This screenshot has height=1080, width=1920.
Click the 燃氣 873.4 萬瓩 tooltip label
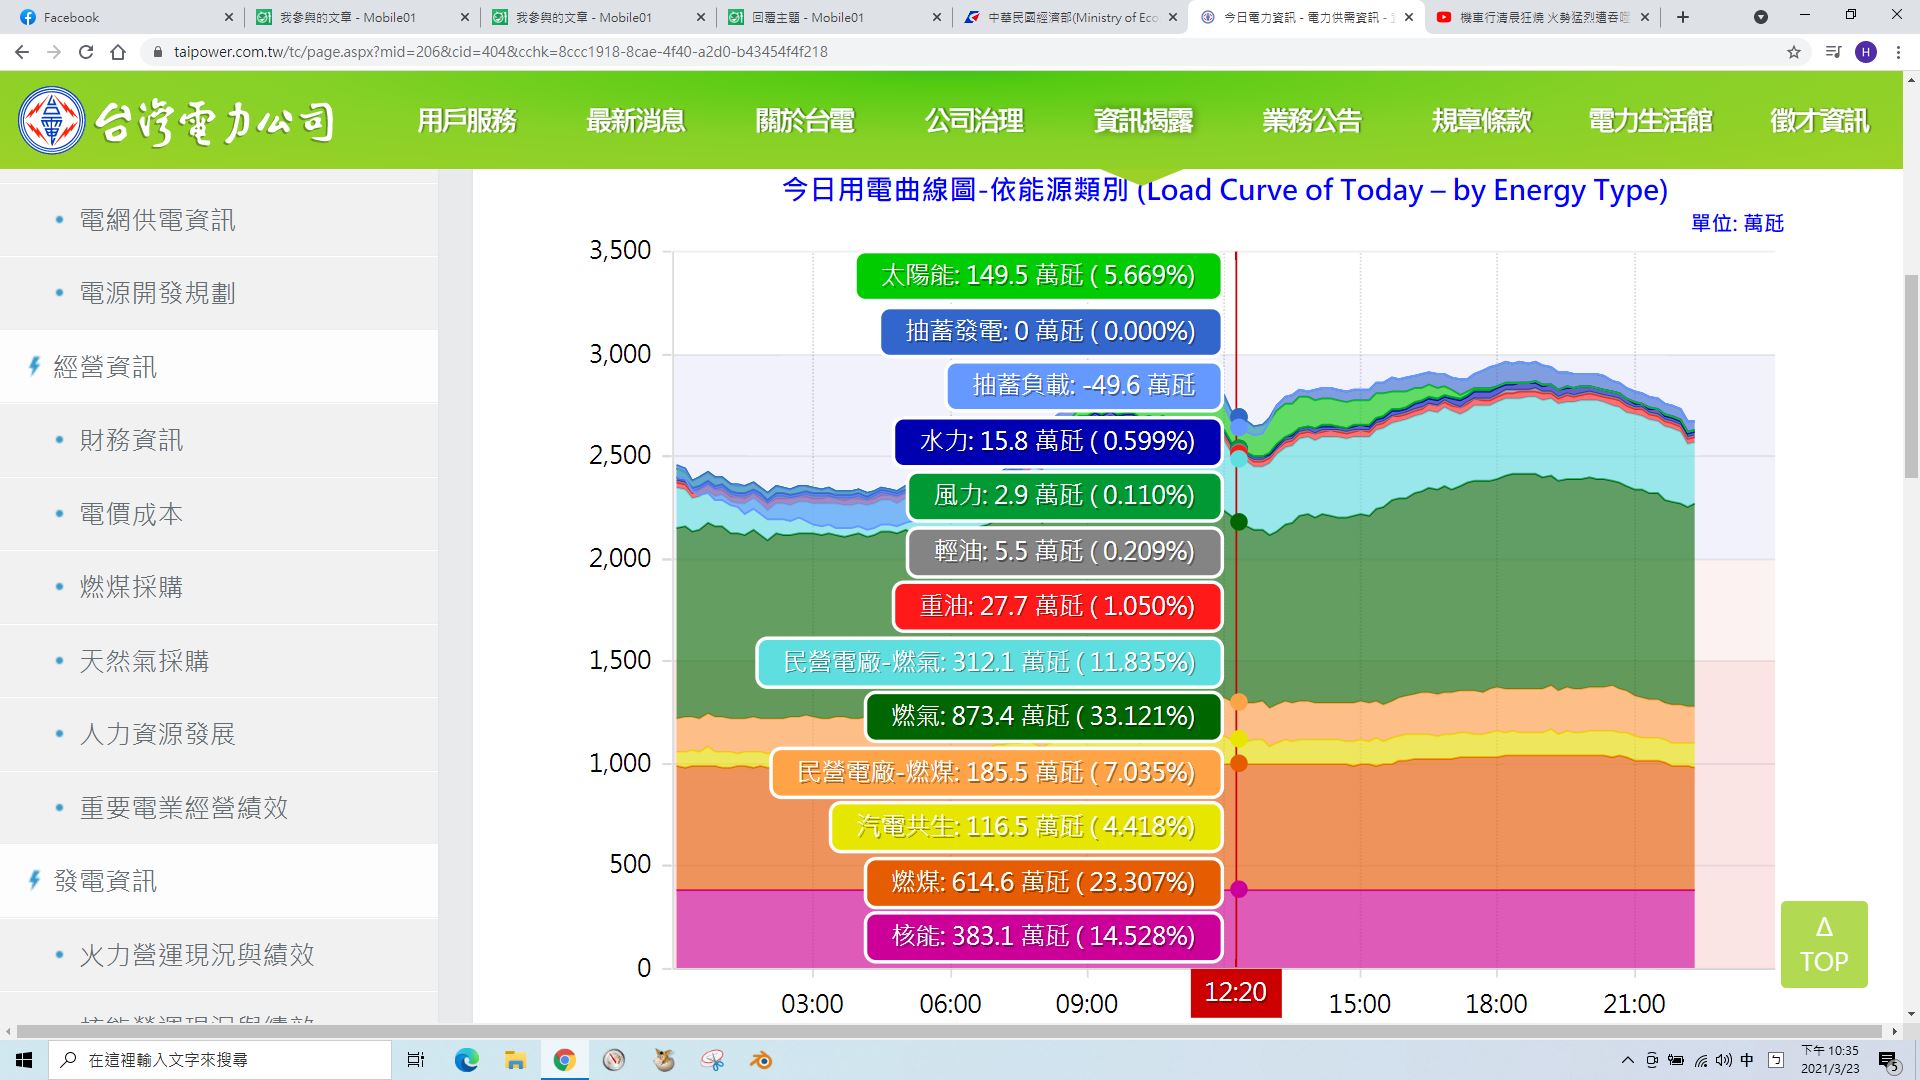point(1043,716)
